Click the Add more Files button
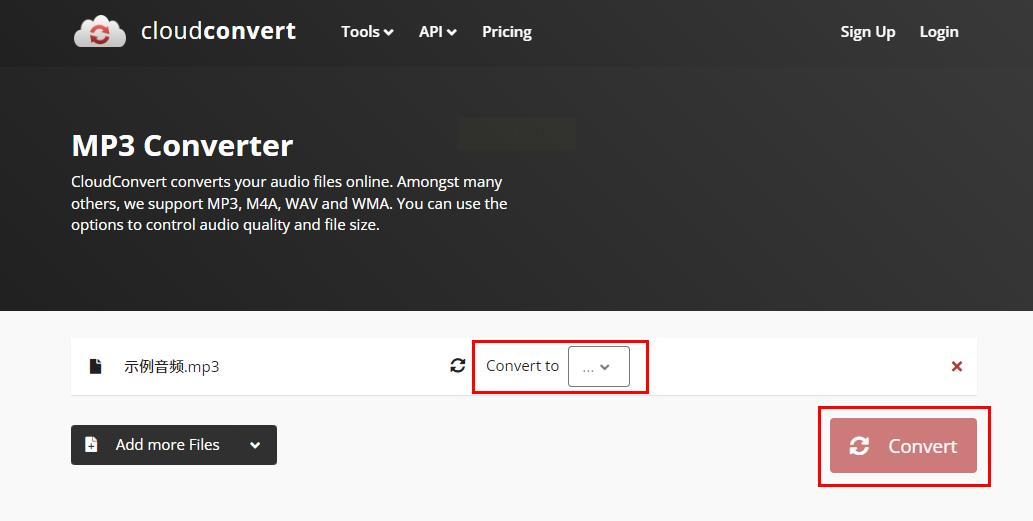Image resolution: width=1033 pixels, height=521 pixels. point(174,445)
